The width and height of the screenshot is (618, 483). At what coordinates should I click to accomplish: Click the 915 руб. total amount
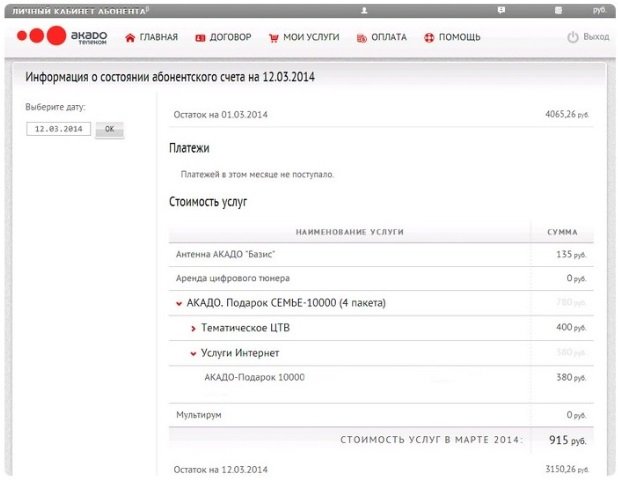tap(568, 440)
